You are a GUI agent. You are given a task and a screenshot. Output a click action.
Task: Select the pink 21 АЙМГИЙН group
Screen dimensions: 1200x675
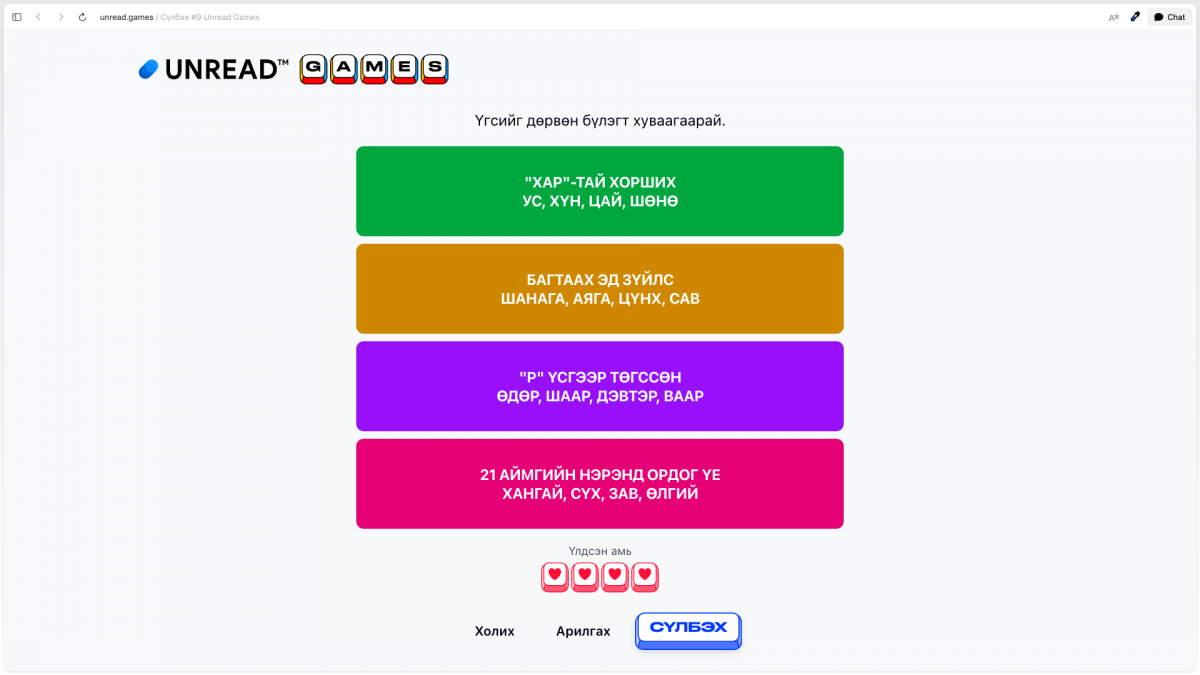600,484
